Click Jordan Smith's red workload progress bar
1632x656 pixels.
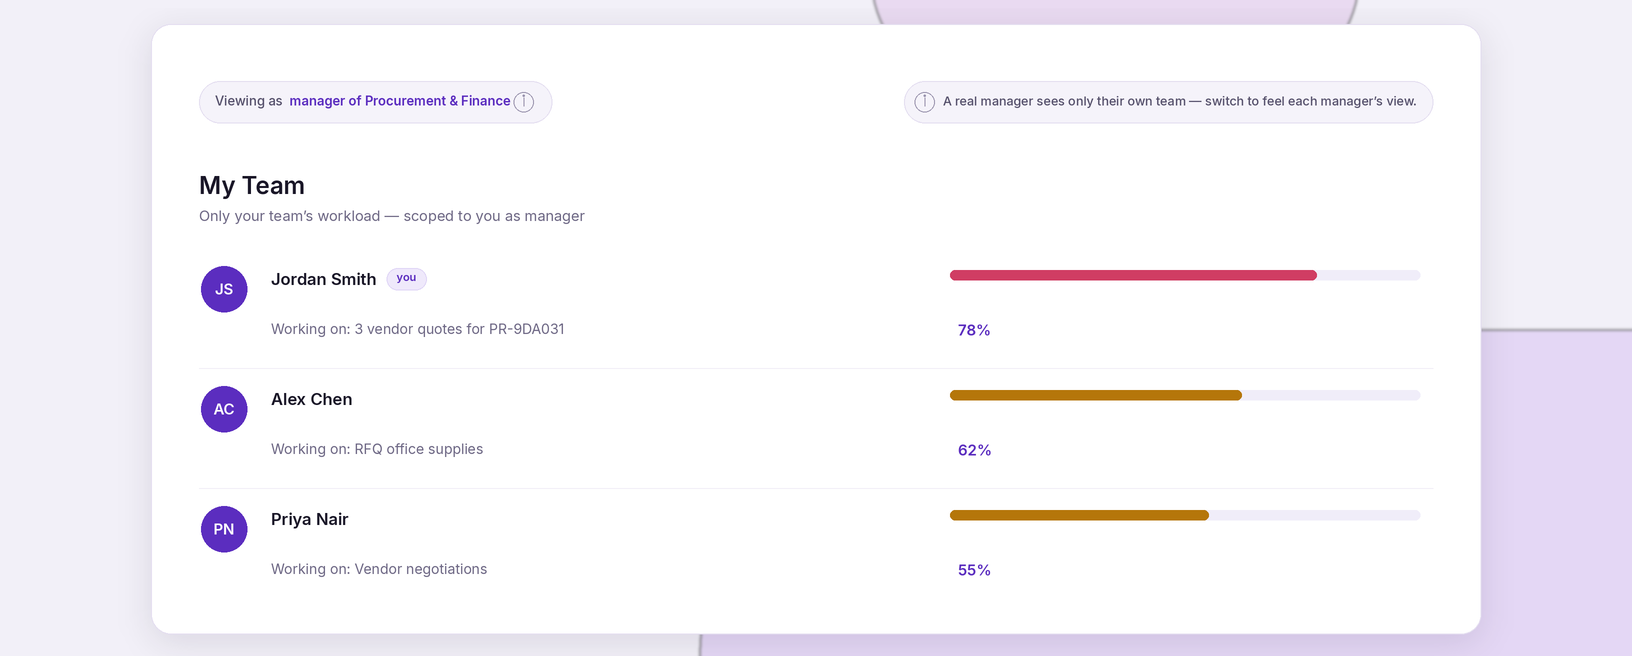tap(1185, 275)
